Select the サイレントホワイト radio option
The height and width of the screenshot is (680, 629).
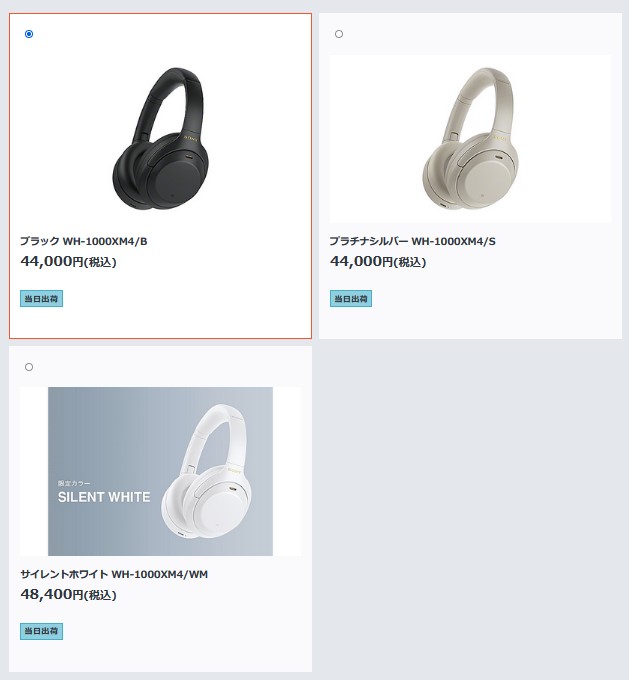pos(29,367)
